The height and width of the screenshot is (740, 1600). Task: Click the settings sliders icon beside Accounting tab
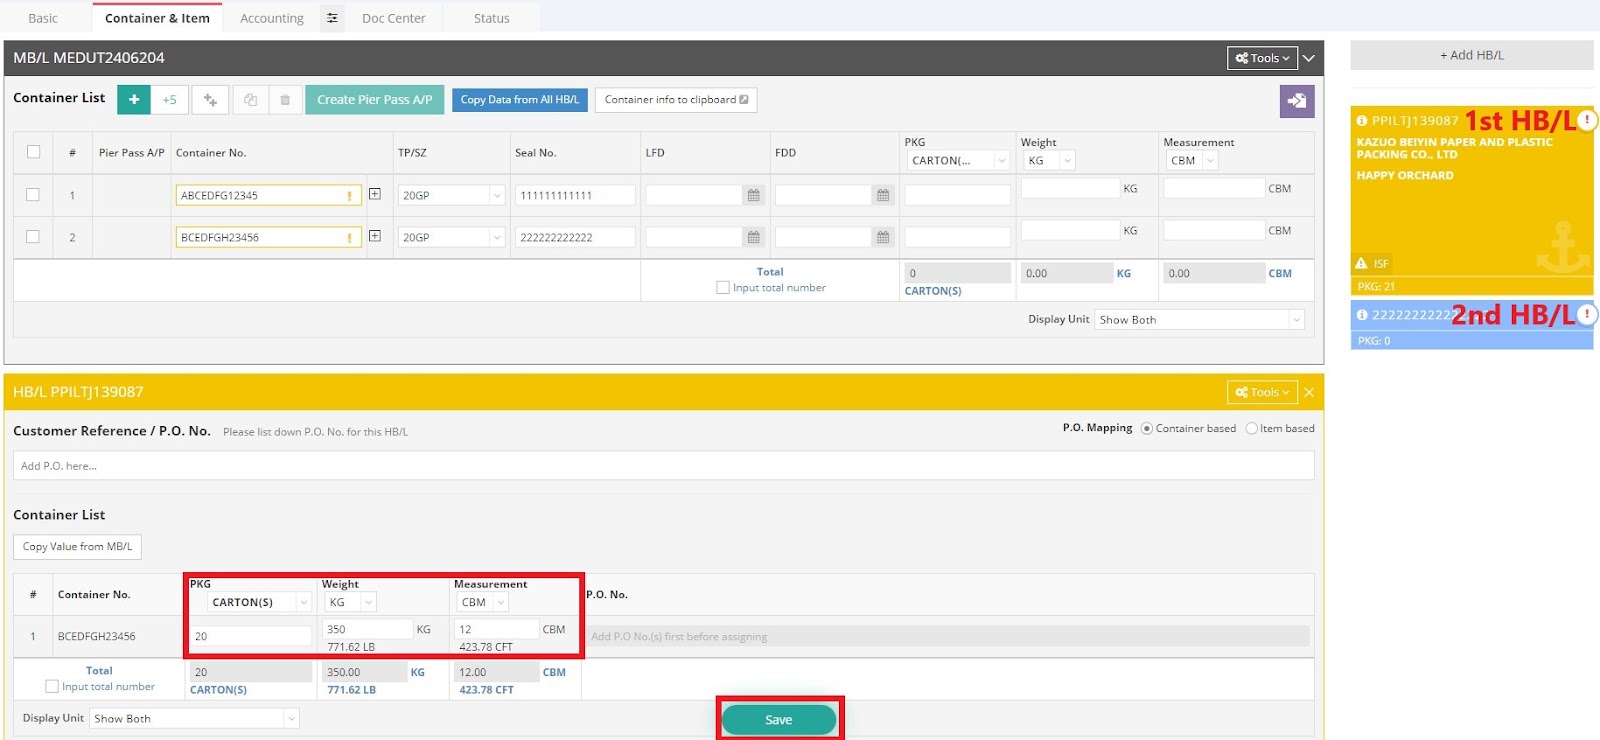[x=332, y=18]
